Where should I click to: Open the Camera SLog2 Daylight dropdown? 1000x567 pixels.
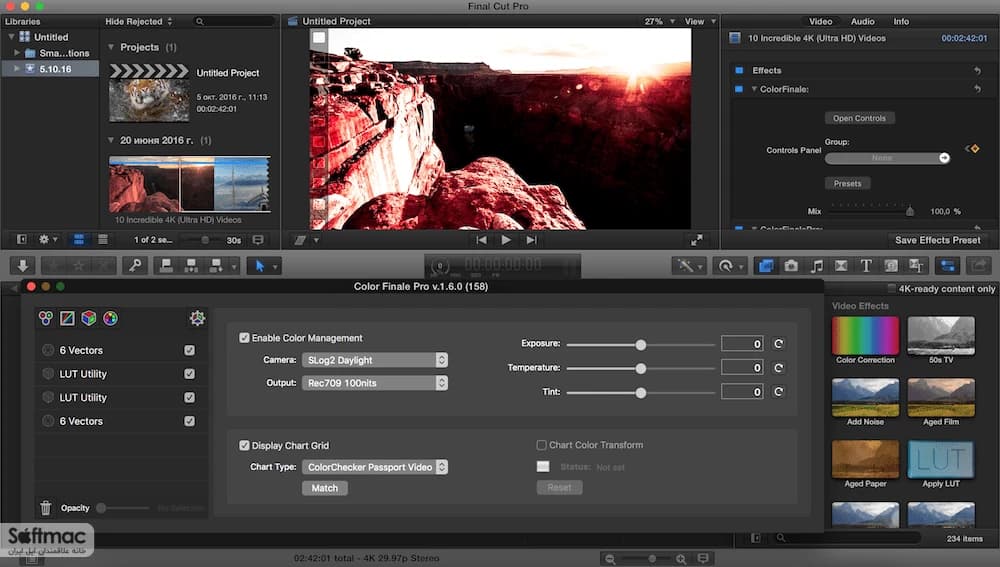point(374,360)
